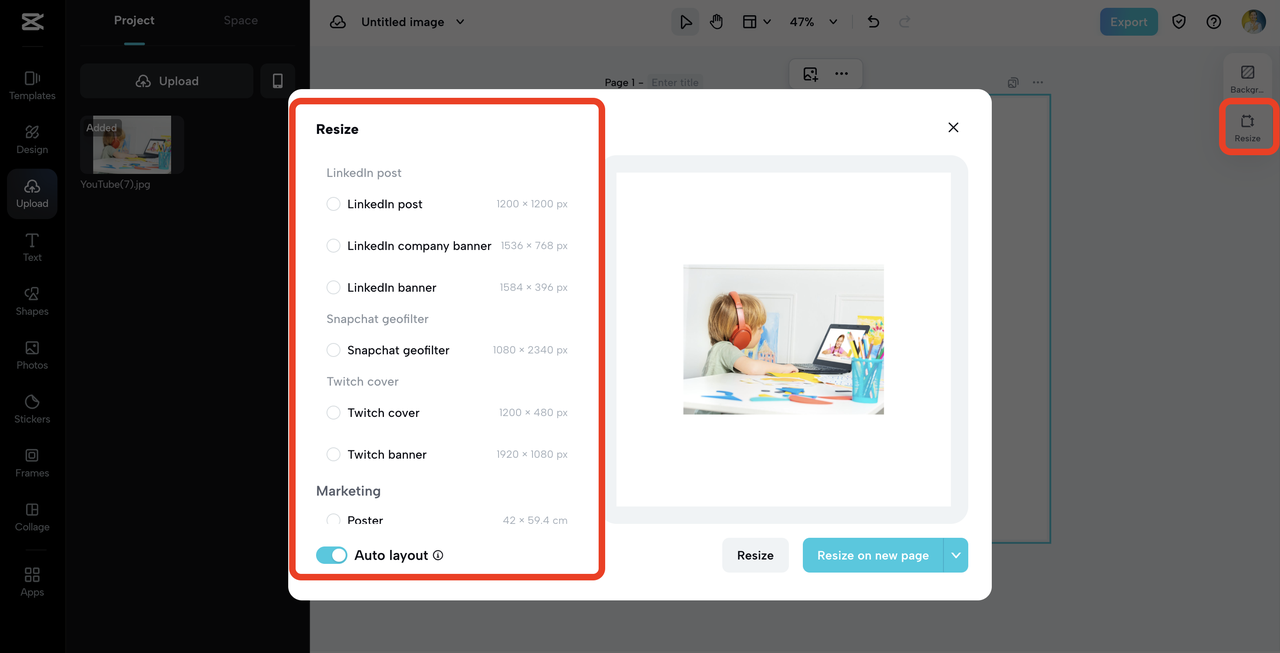
Task: Click the add image icon above canvas
Action: click(810, 74)
